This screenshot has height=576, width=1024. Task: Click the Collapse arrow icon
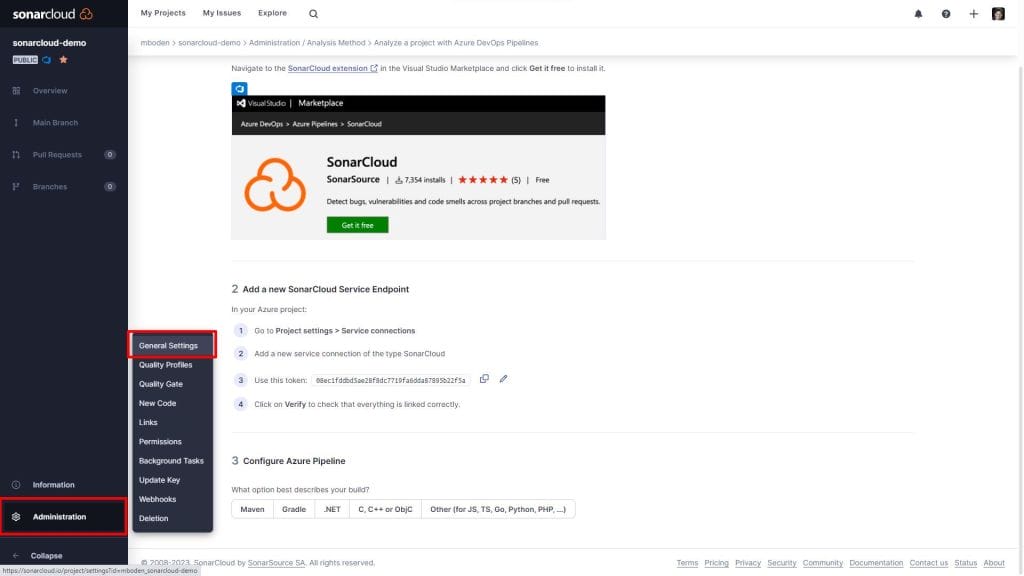click(16, 556)
